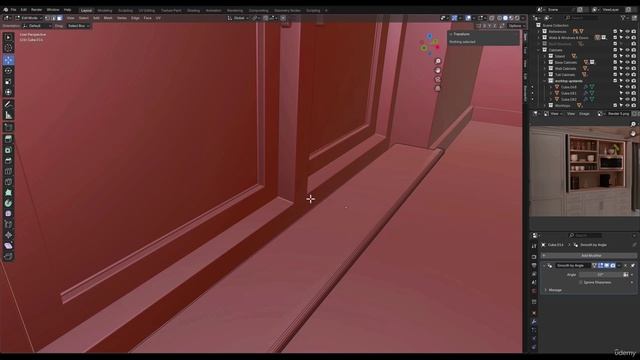The image size is (640, 360).
Task: Select Walls & Windows & Doors collection
Action: (x=568, y=38)
